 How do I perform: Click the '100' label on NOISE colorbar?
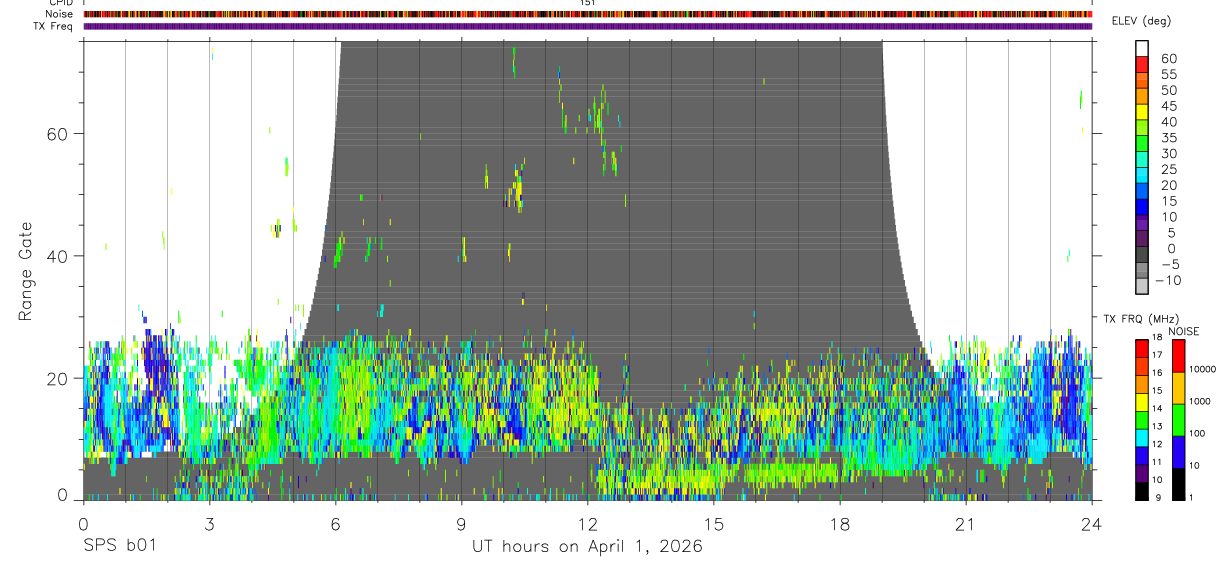[1199, 434]
